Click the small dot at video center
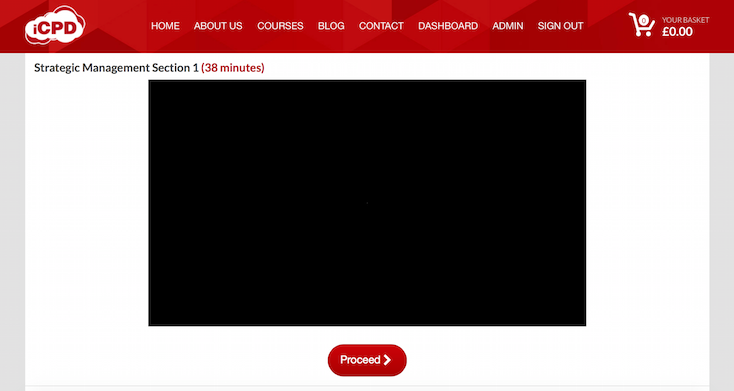The image size is (734, 391). [367, 203]
